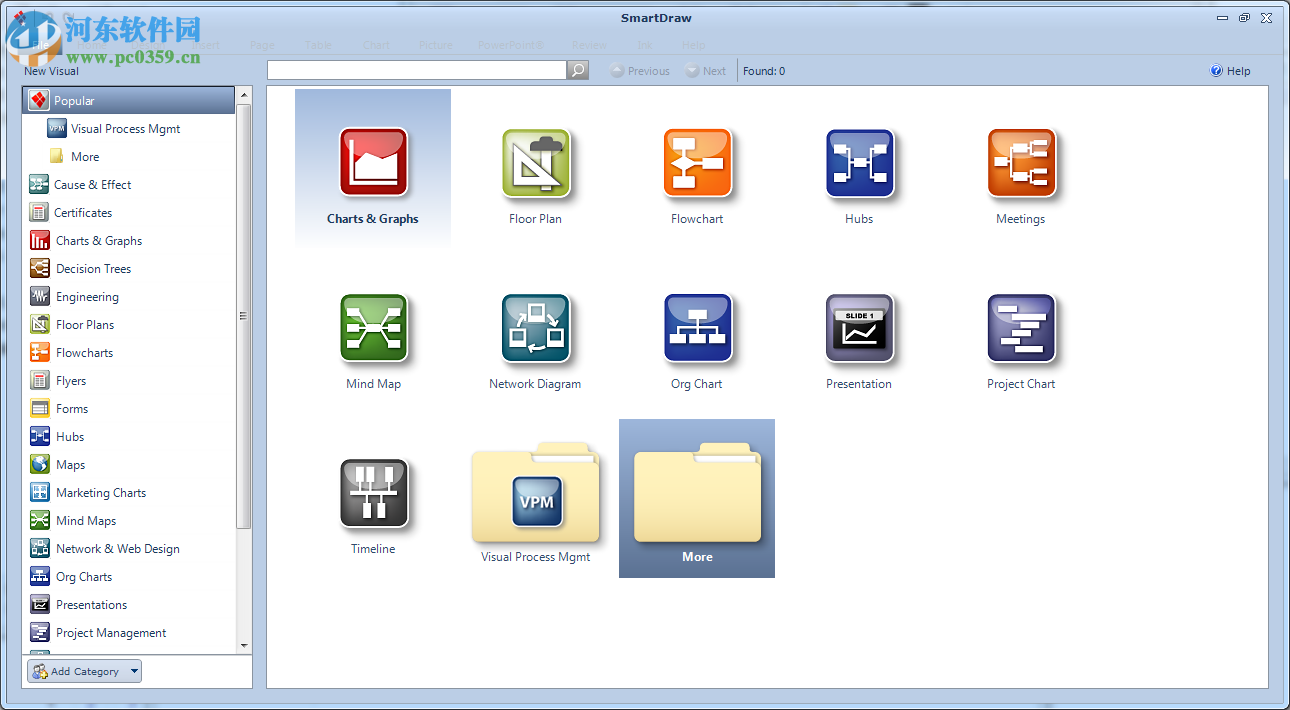Open the PowerPoint® menu

(x=511, y=45)
